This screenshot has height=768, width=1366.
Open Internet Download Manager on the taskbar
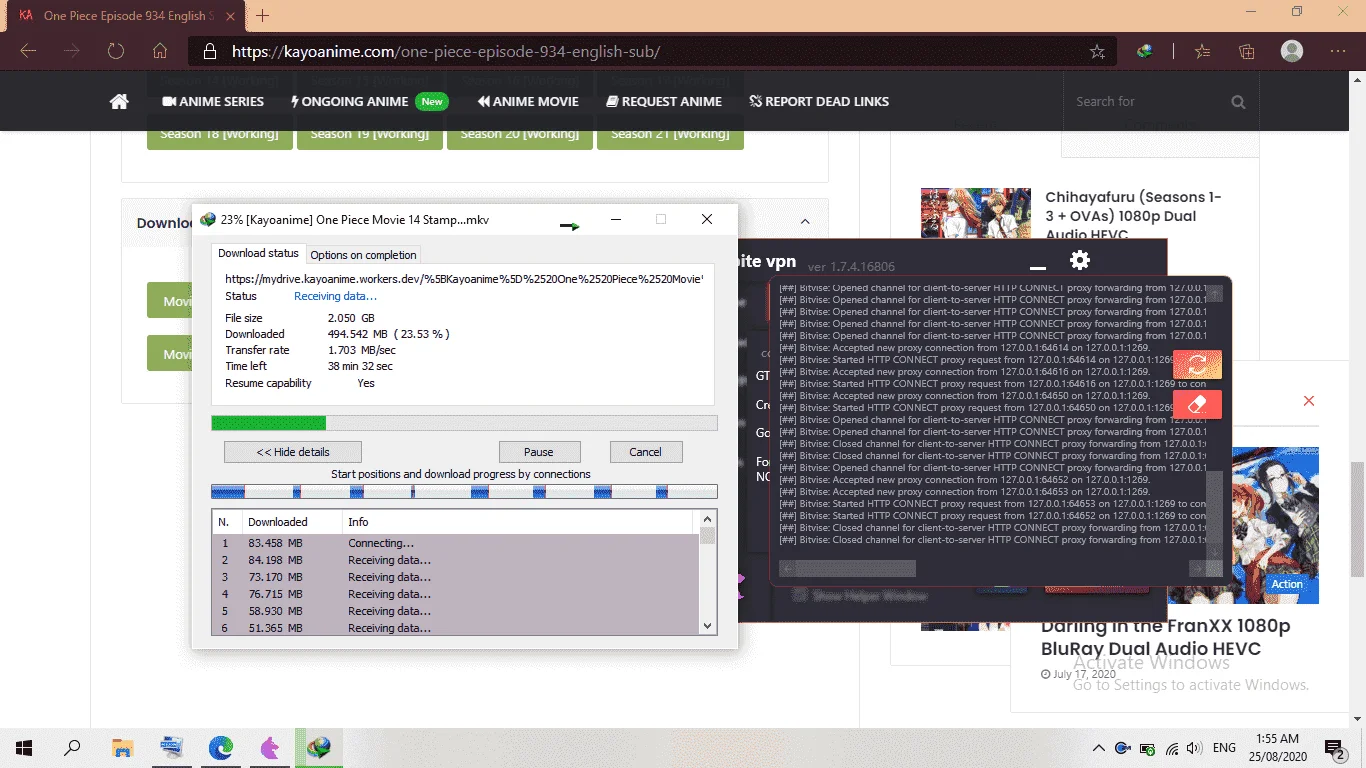pos(318,748)
